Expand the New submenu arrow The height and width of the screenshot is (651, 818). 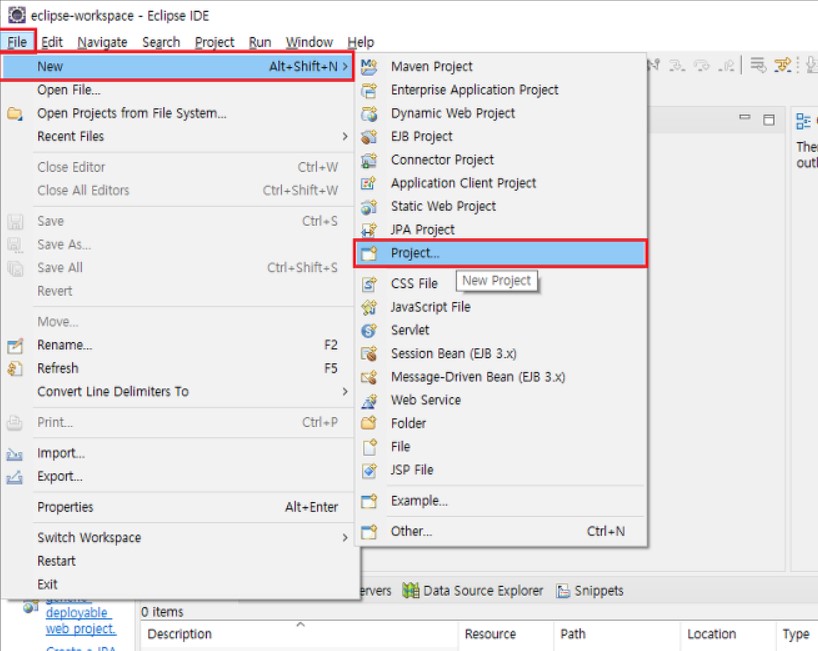pyautogui.click(x=345, y=66)
